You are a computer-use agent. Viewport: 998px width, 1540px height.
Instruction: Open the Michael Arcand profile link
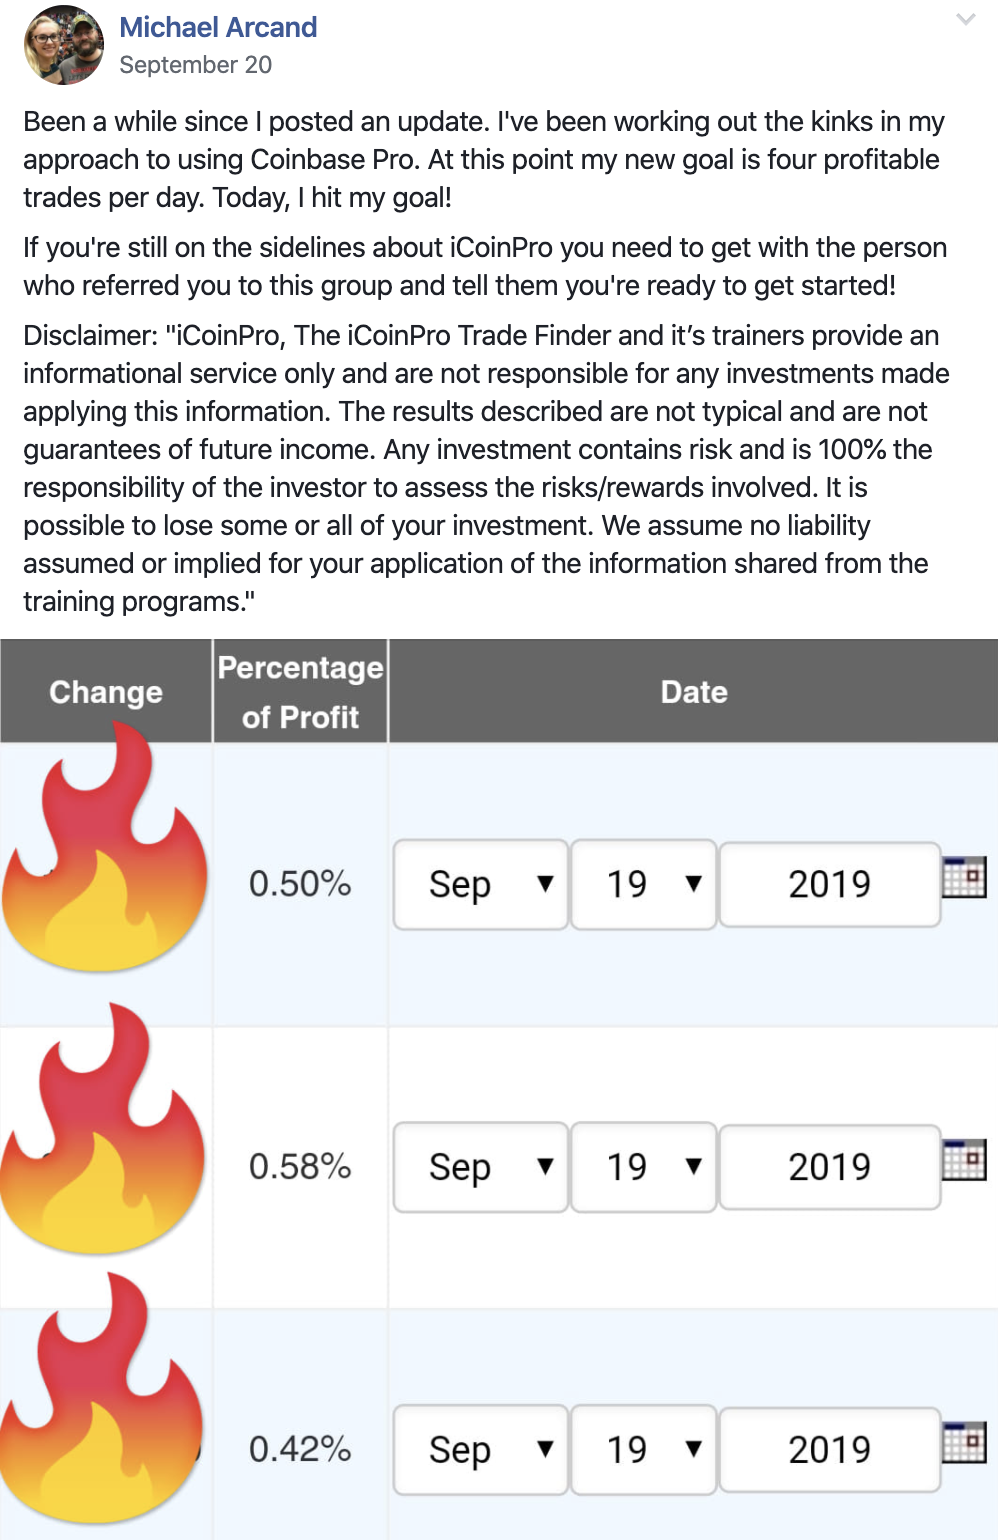[218, 27]
